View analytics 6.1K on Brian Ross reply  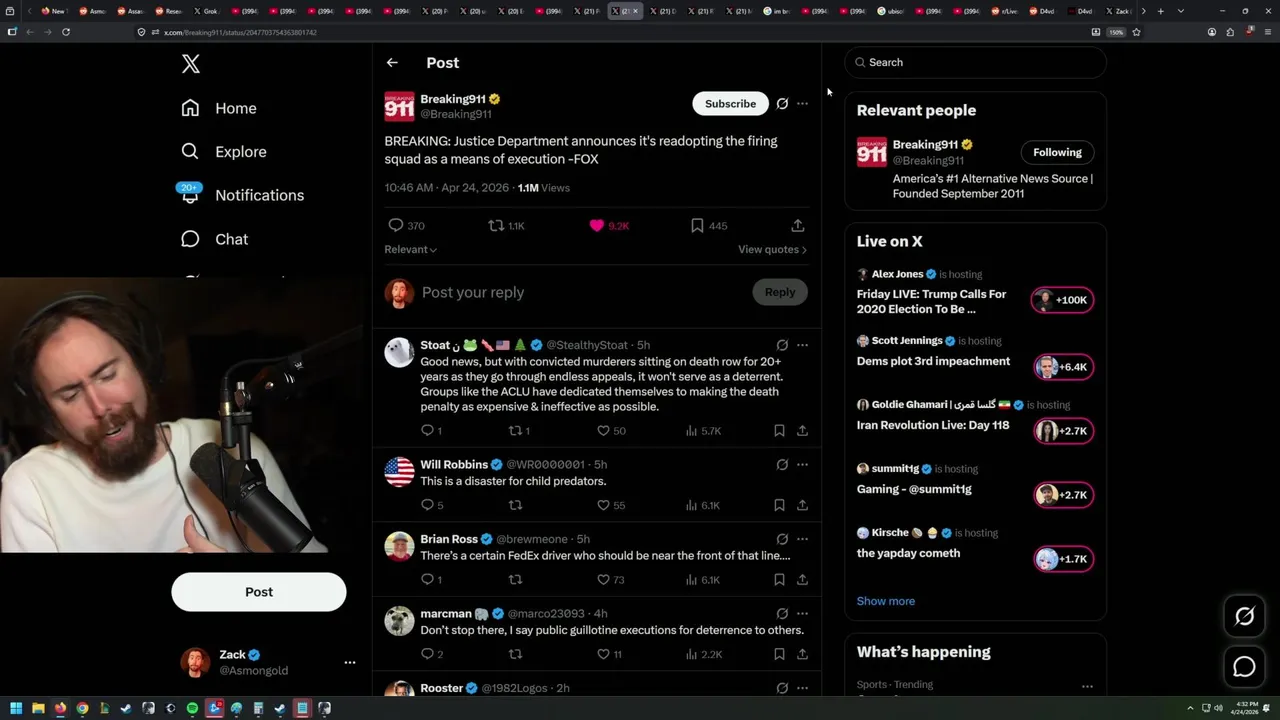coord(703,579)
